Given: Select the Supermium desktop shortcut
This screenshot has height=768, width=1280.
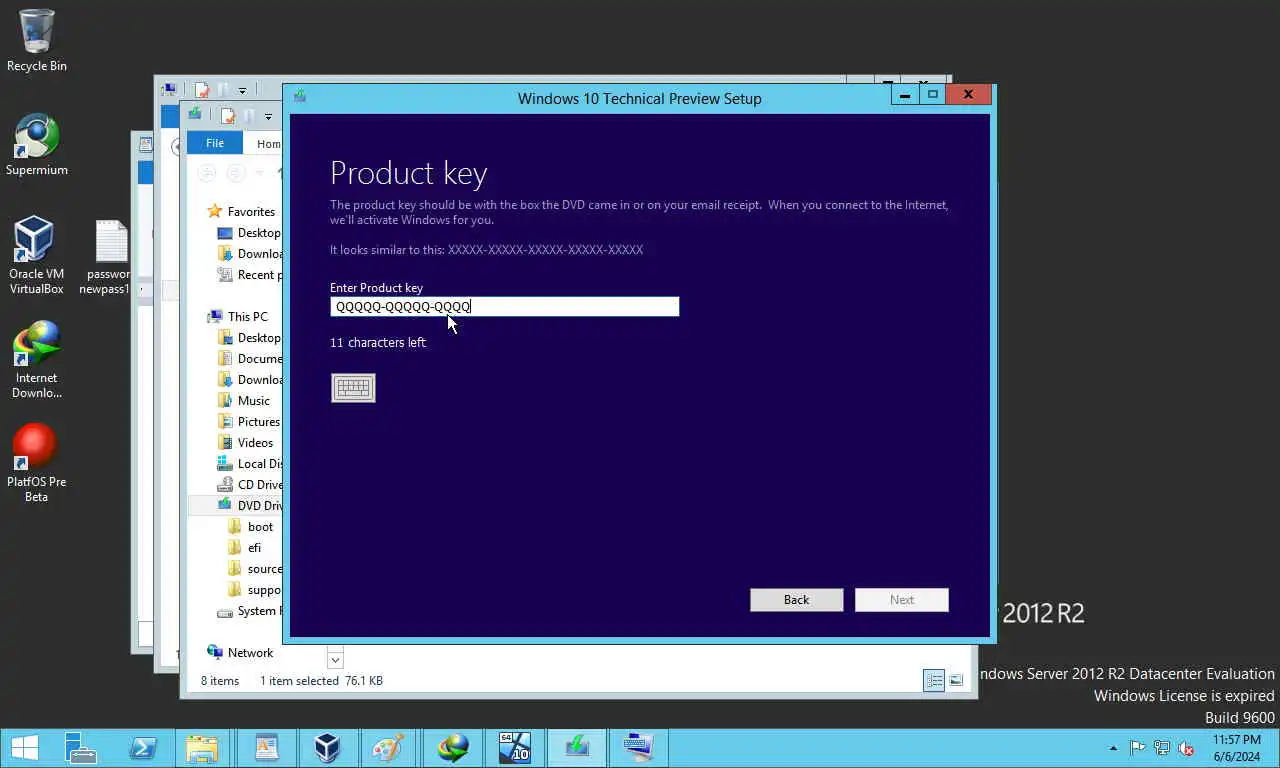Looking at the screenshot, I should click(37, 145).
